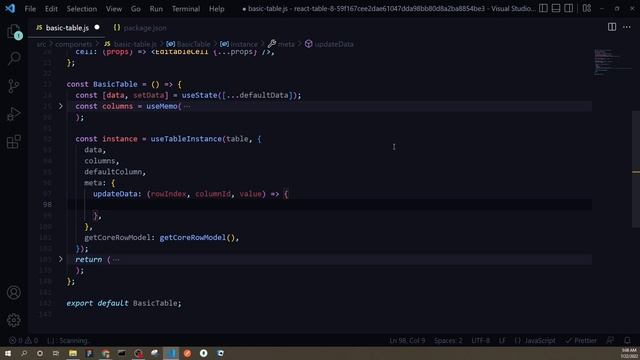Open Windows Start menu
Screen dimensions: 640x360
click(x=8, y=353)
